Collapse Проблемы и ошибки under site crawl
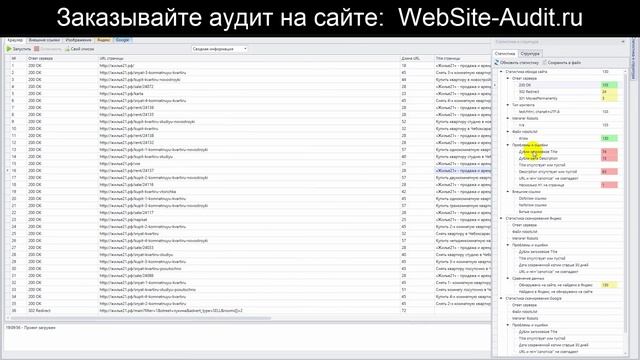This screenshot has width=640, height=360. (508, 145)
